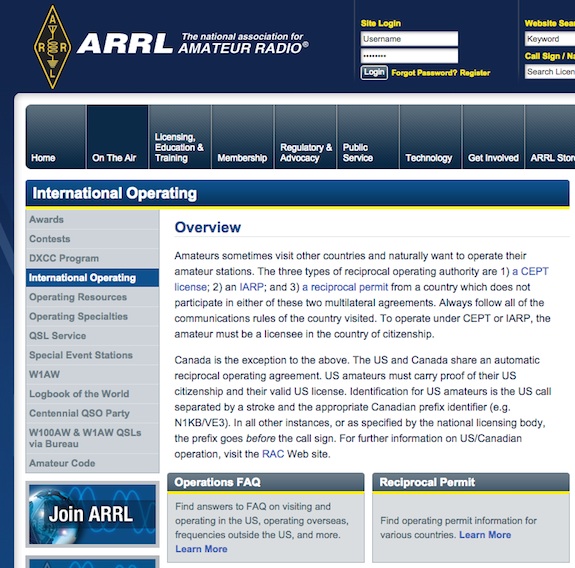Follow the RAC Web site link
Viewport: 575px width, 568px height.
click(x=273, y=454)
